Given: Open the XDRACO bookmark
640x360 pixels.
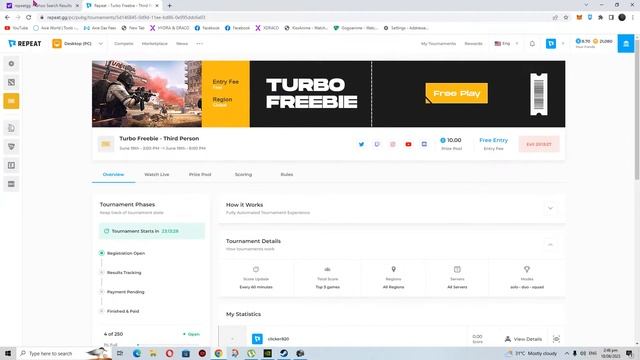Looking at the screenshot, I should click(x=267, y=28).
